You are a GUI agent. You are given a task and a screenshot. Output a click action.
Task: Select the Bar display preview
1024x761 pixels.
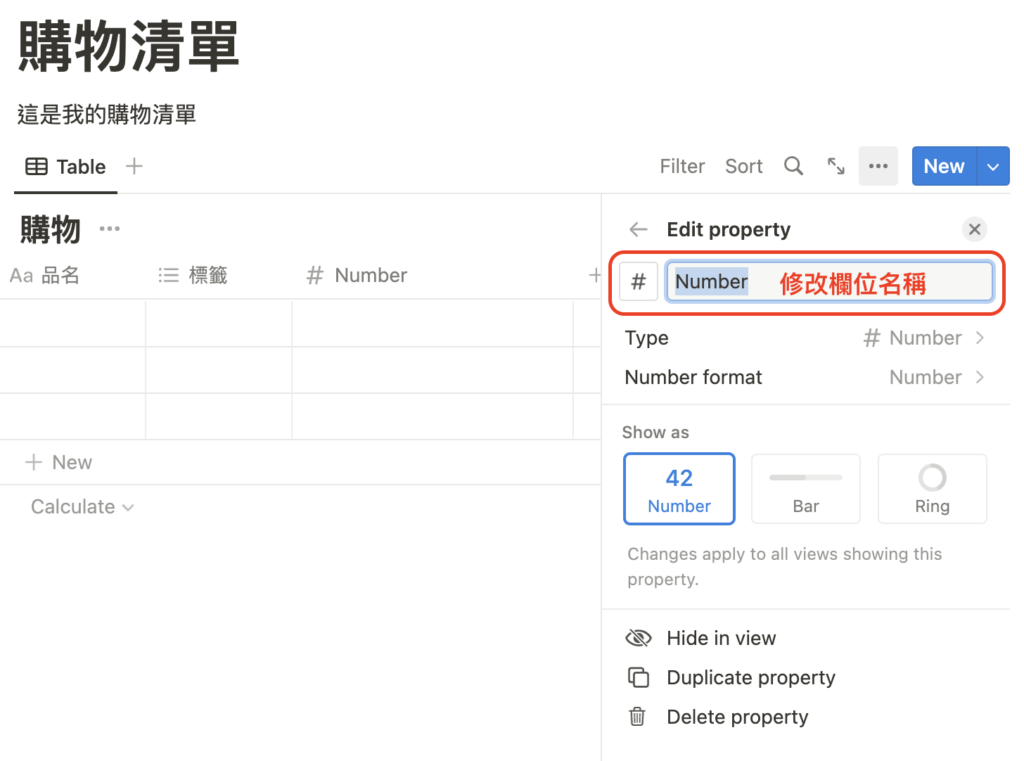tap(805, 488)
